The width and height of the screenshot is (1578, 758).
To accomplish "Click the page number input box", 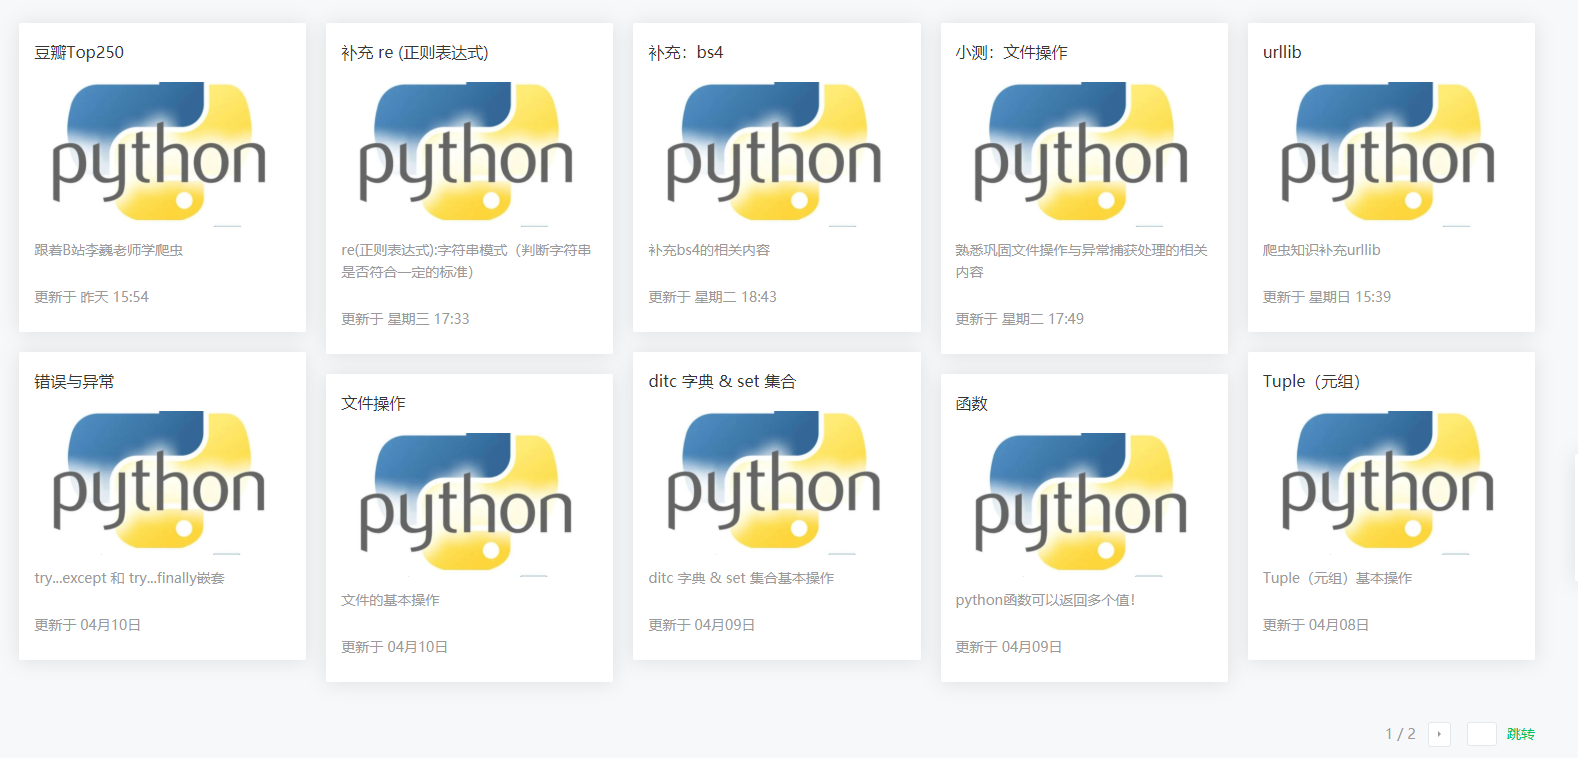I will pyautogui.click(x=1481, y=734).
